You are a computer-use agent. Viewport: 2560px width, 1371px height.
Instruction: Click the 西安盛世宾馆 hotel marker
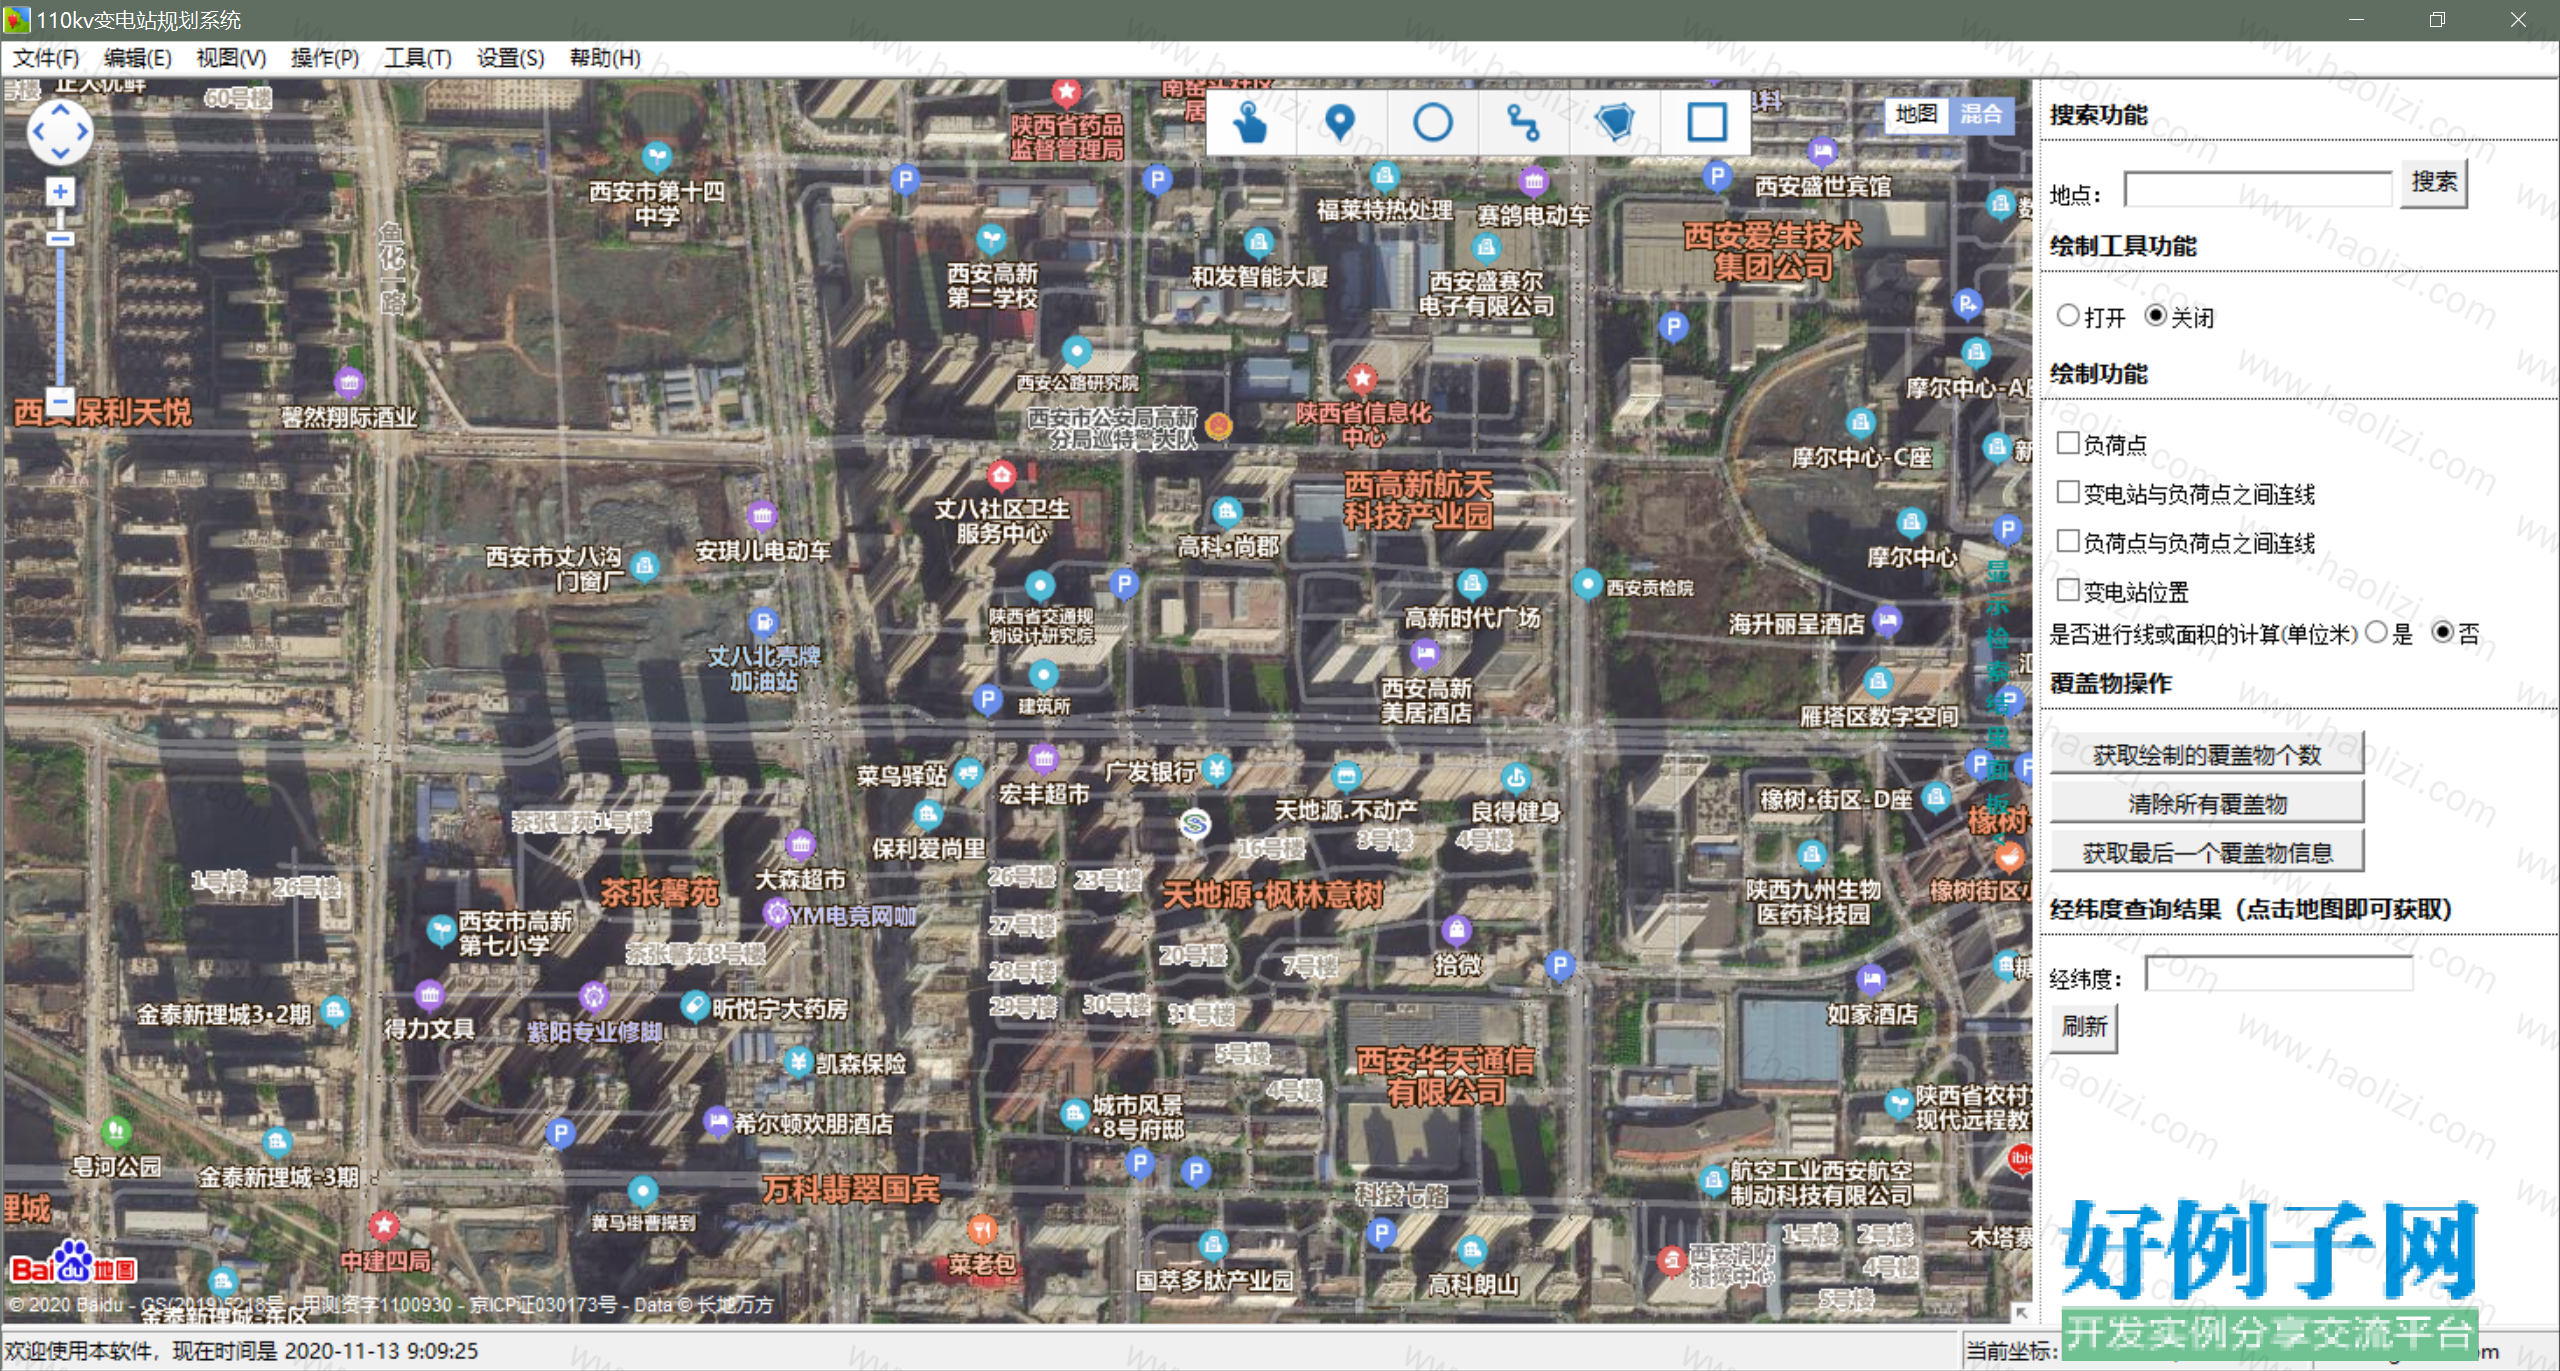[1823, 152]
